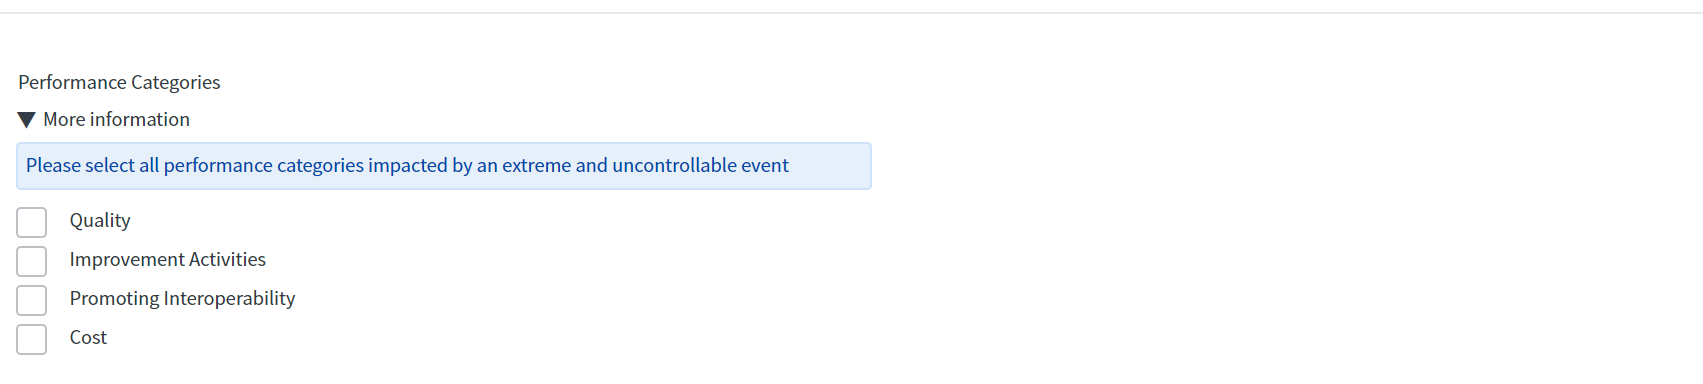Enable the Improvement Activities checkbox
This screenshot has height=384, width=1703.
tap(32, 261)
